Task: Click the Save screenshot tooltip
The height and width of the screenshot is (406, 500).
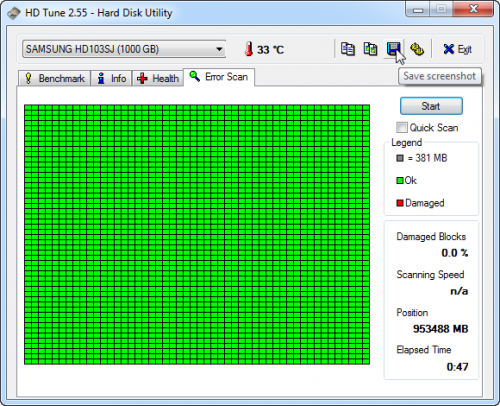Action: pyautogui.click(x=440, y=76)
